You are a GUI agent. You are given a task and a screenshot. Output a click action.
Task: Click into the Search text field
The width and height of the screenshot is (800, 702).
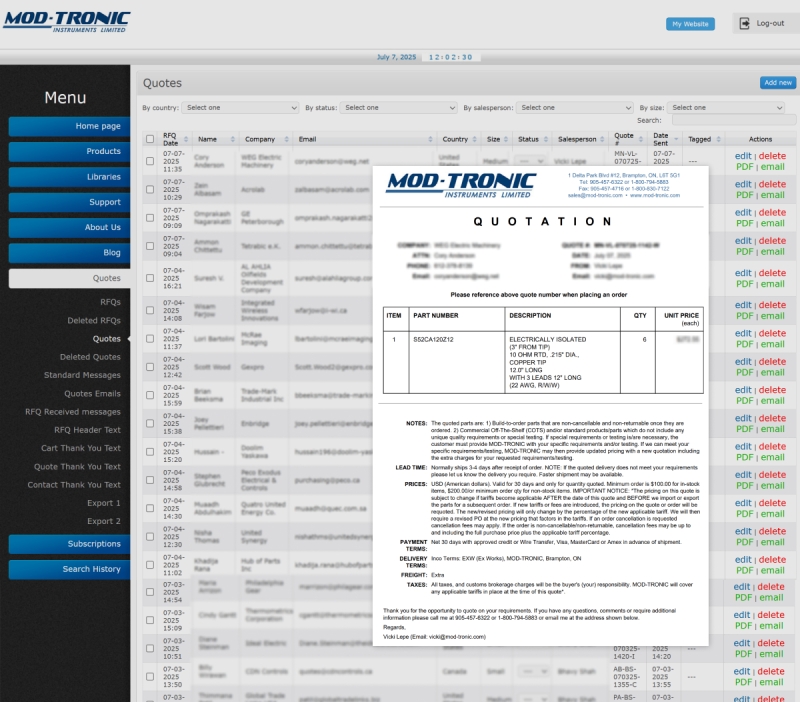point(734,120)
